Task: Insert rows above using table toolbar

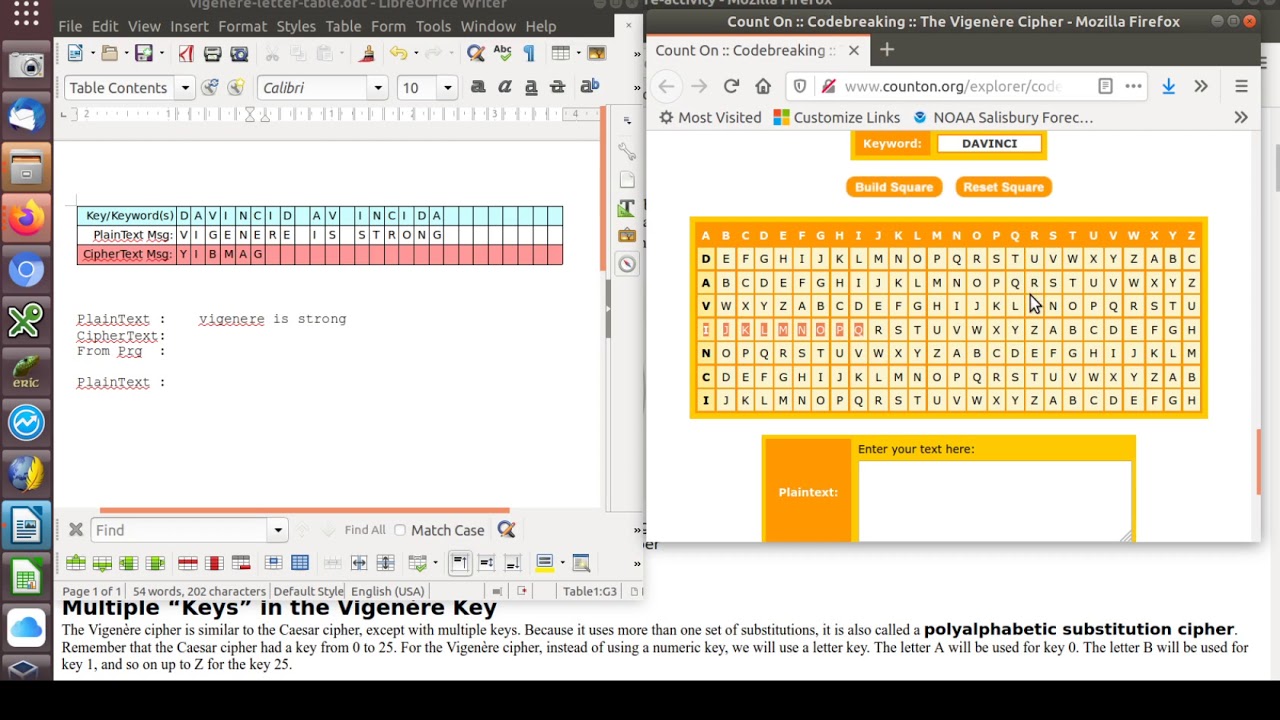Action: coord(75,563)
